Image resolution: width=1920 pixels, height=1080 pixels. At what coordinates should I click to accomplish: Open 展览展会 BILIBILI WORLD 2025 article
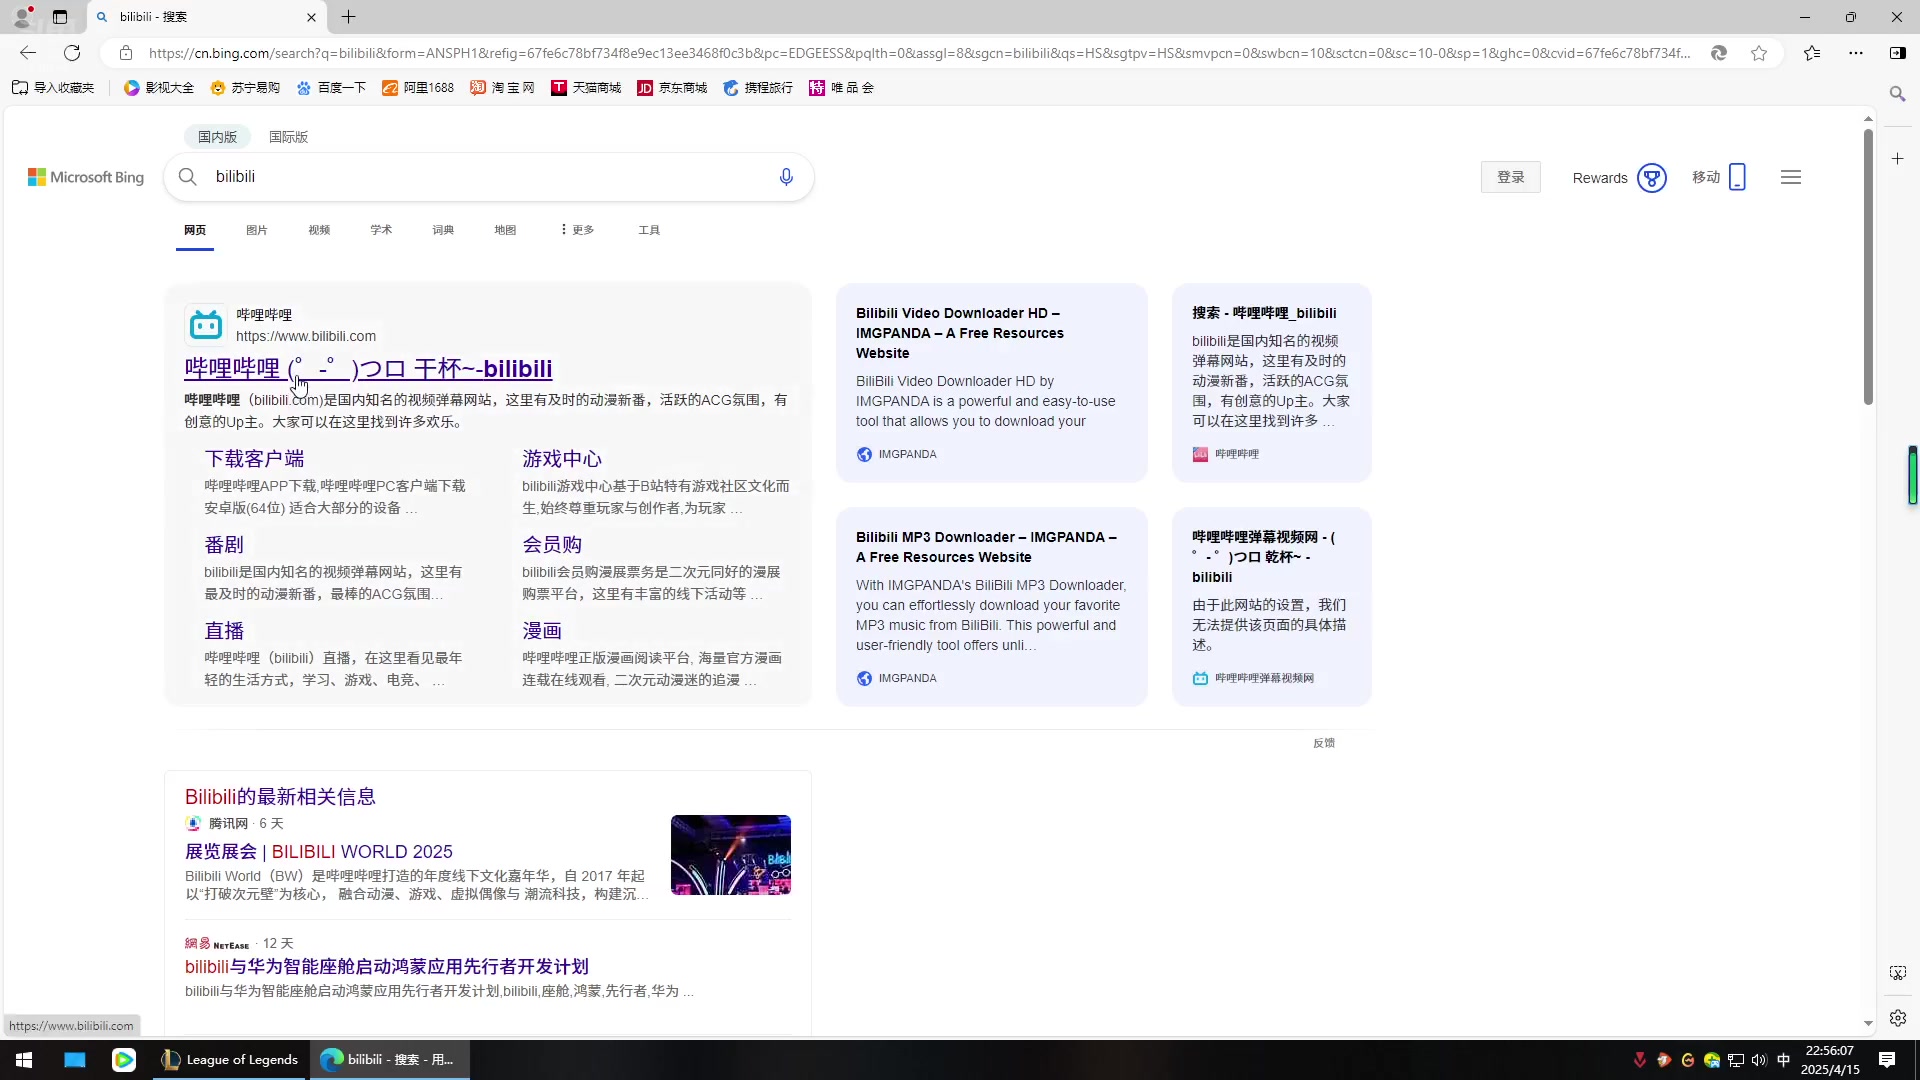point(318,852)
